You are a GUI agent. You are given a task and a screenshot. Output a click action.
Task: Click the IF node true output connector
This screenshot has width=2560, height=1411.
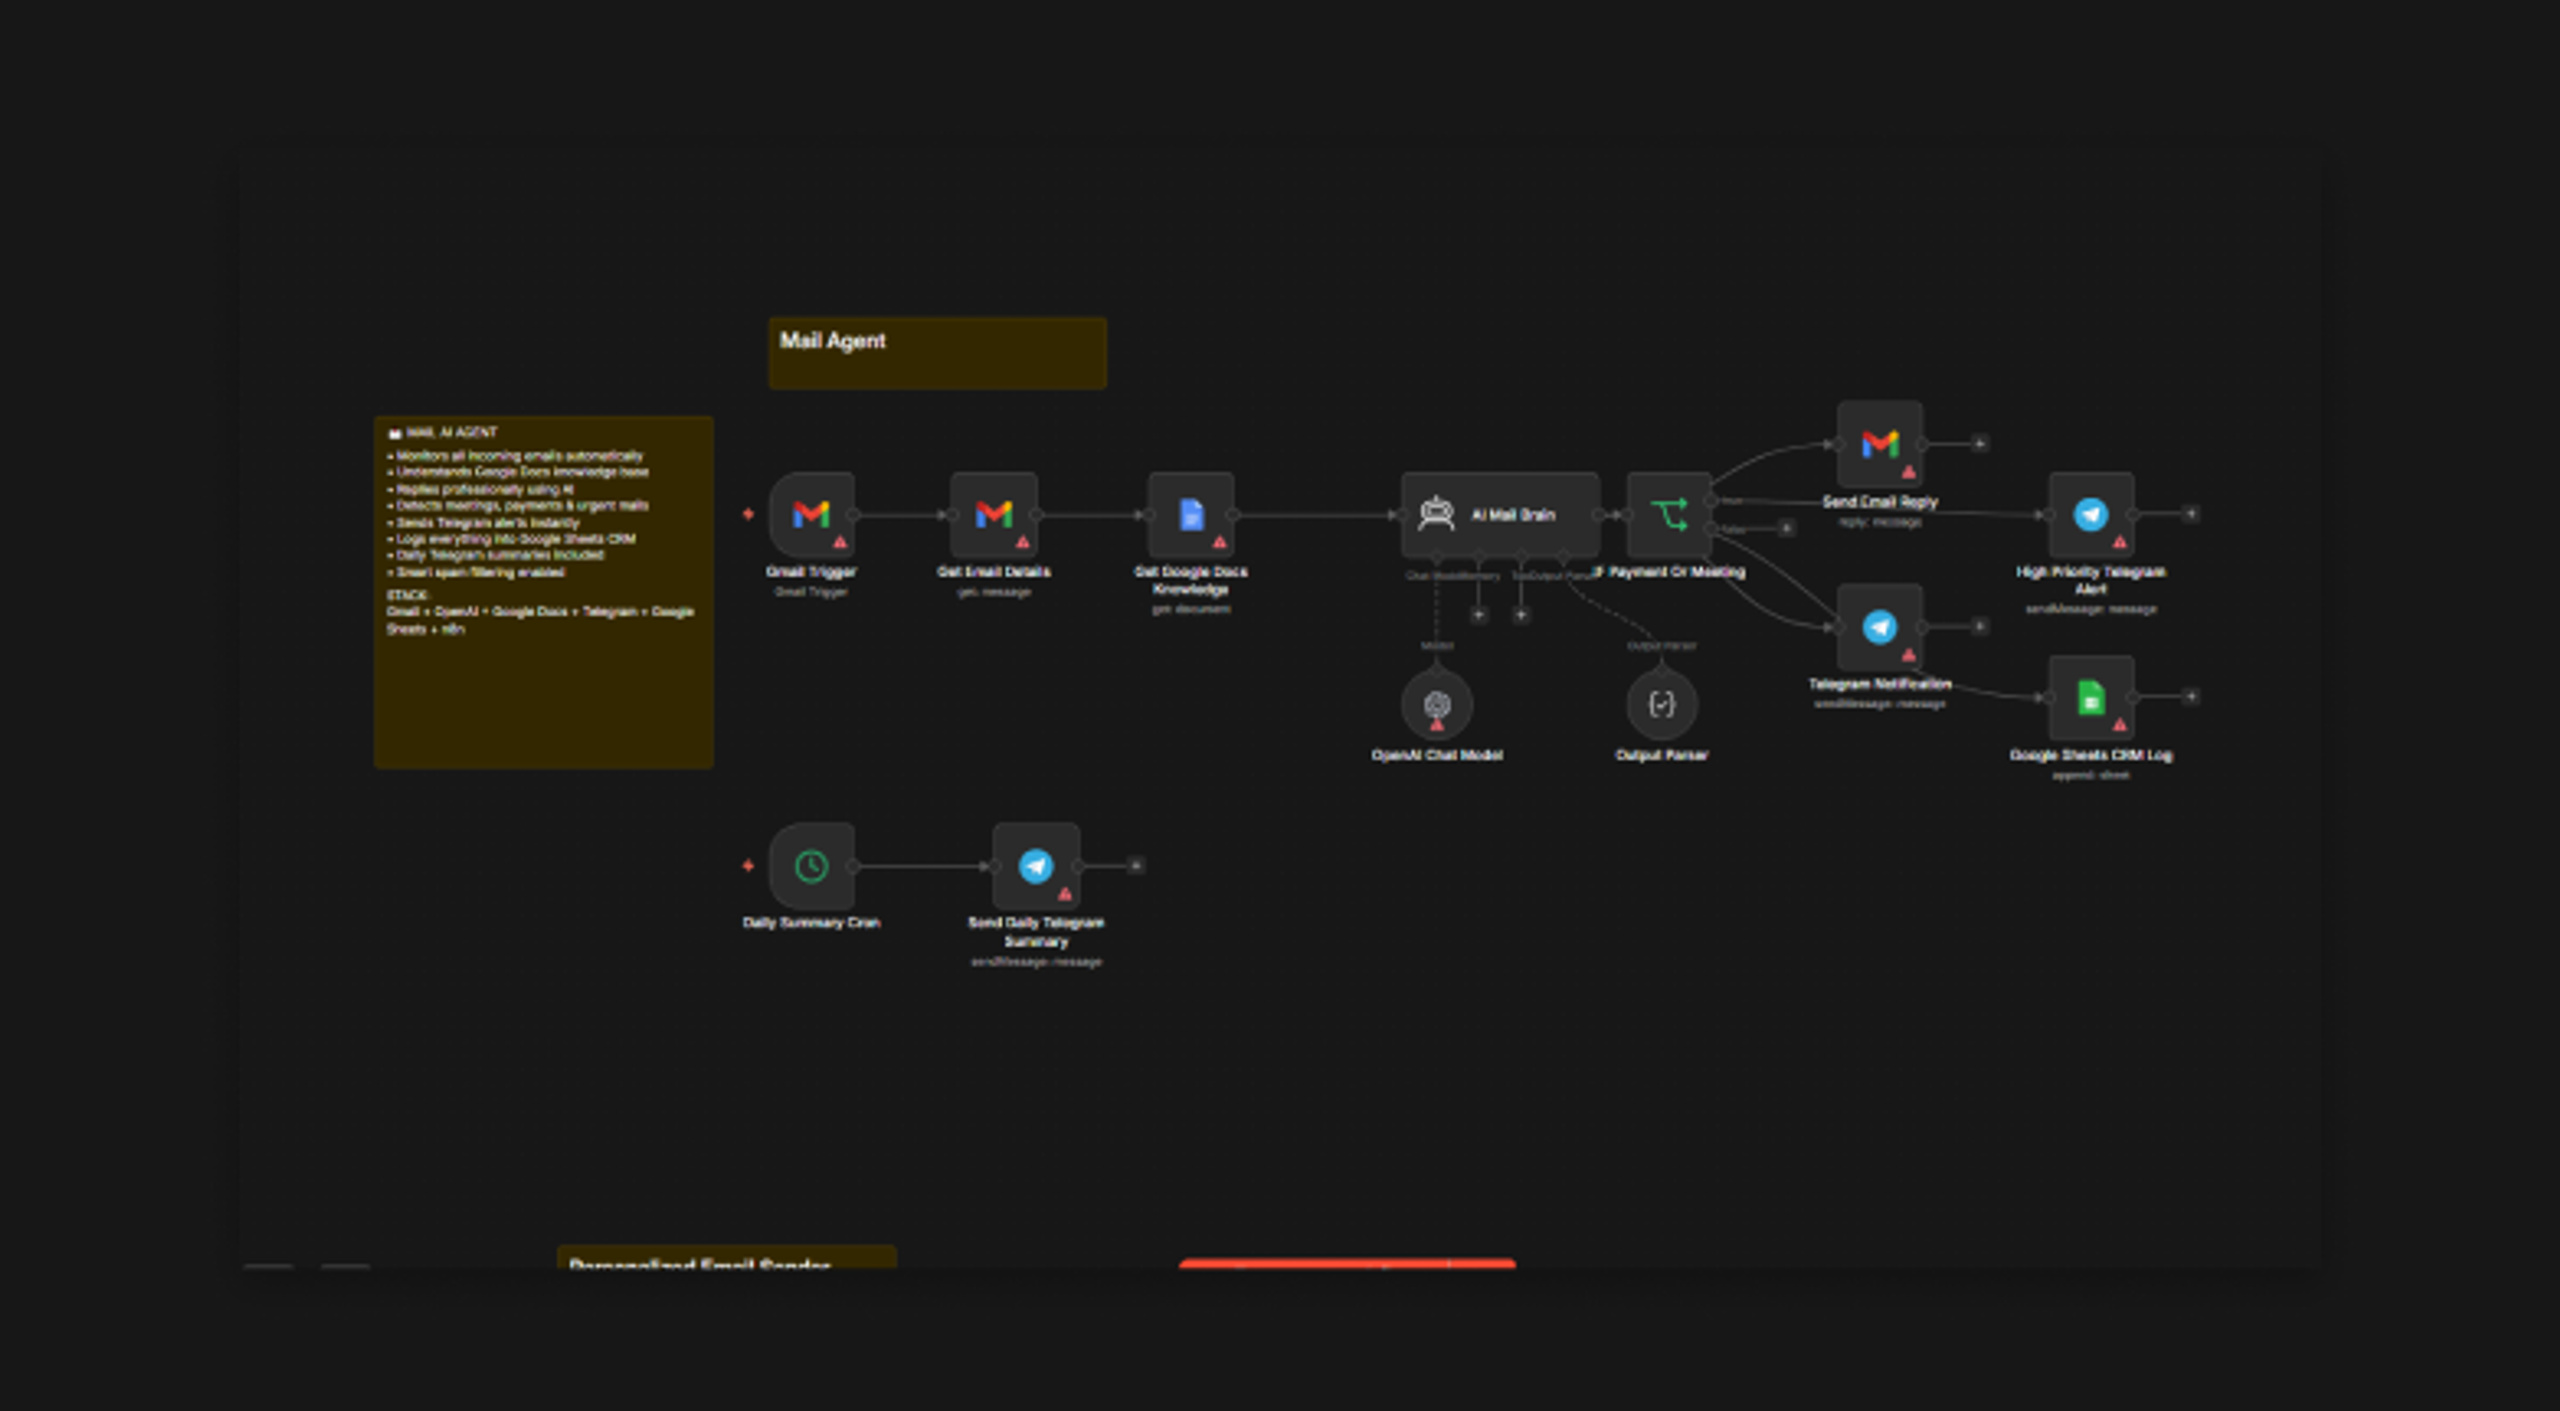click(x=1712, y=500)
